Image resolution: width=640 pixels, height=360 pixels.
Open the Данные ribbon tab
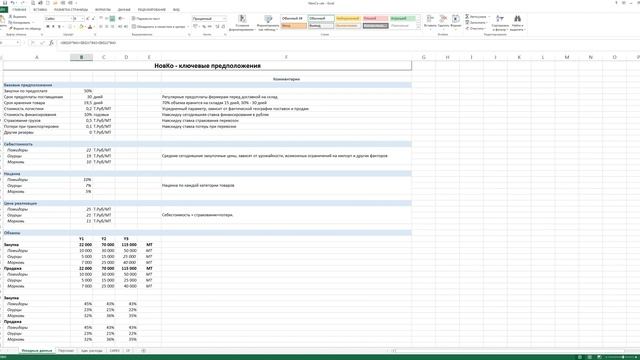click(x=124, y=9)
